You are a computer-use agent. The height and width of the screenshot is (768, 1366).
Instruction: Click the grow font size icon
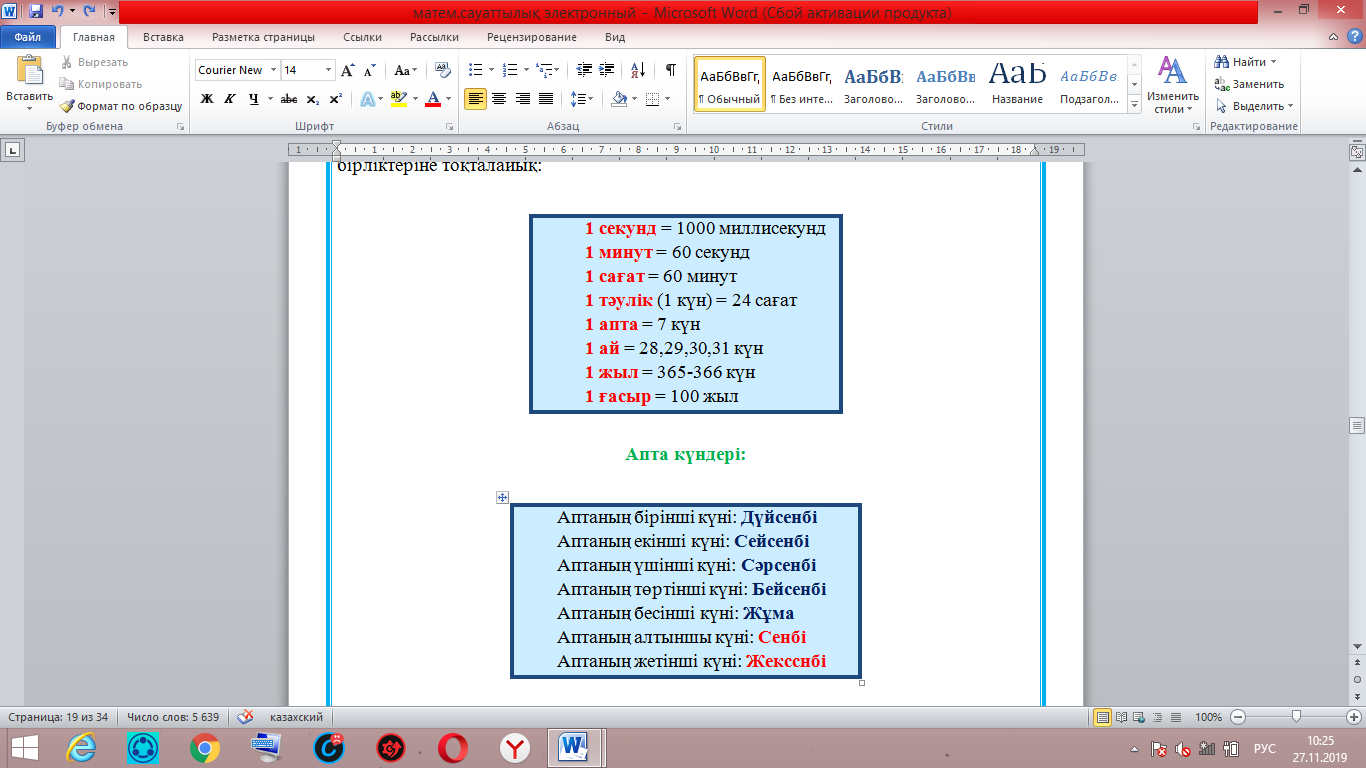[347, 70]
